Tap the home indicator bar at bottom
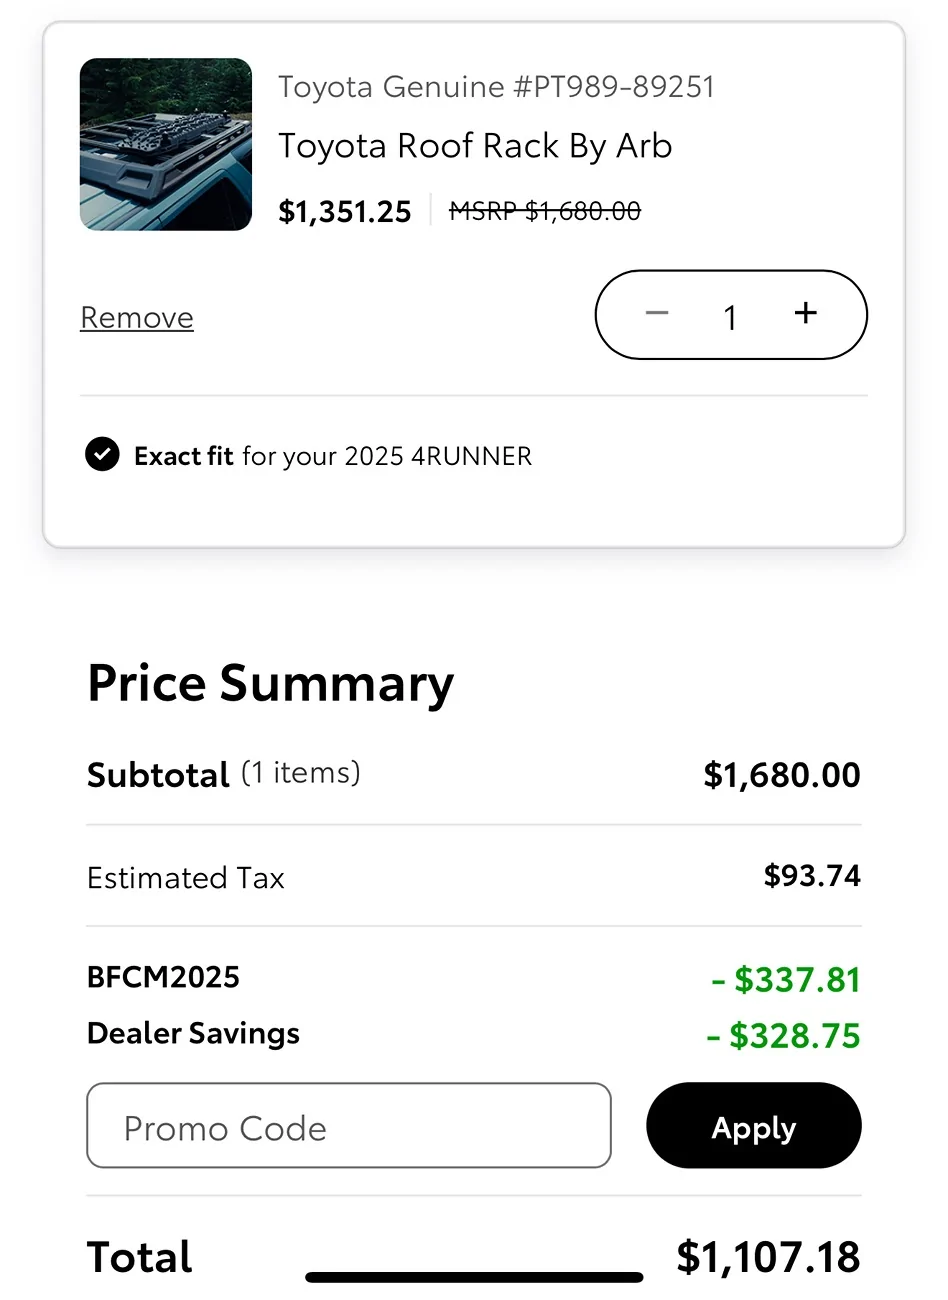This screenshot has width=948, height=1300. coord(474,1277)
